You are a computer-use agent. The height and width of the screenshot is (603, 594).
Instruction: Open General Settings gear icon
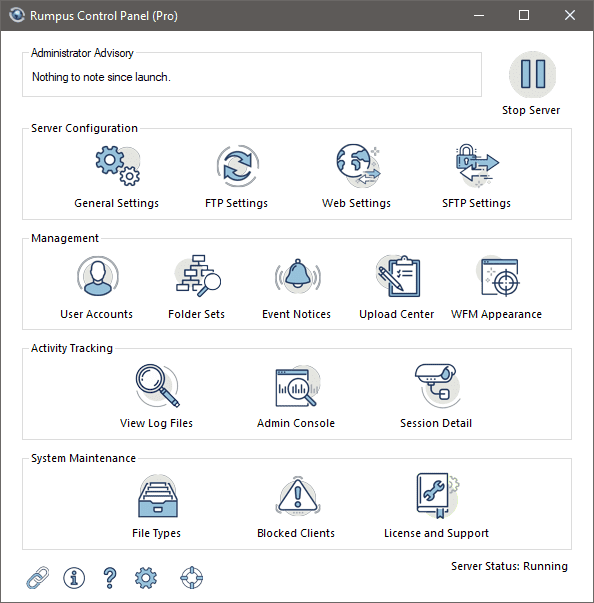pyautogui.click(x=118, y=166)
